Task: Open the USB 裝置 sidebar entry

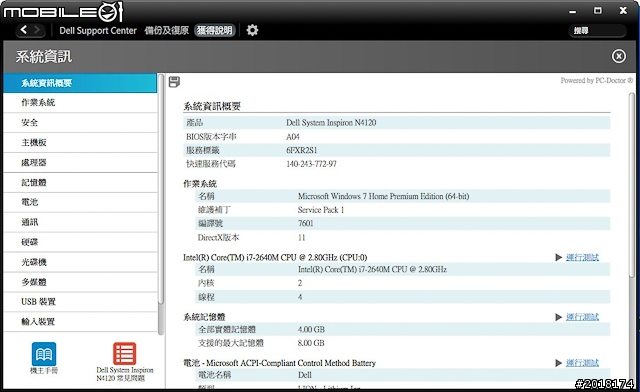Action: click(80, 302)
